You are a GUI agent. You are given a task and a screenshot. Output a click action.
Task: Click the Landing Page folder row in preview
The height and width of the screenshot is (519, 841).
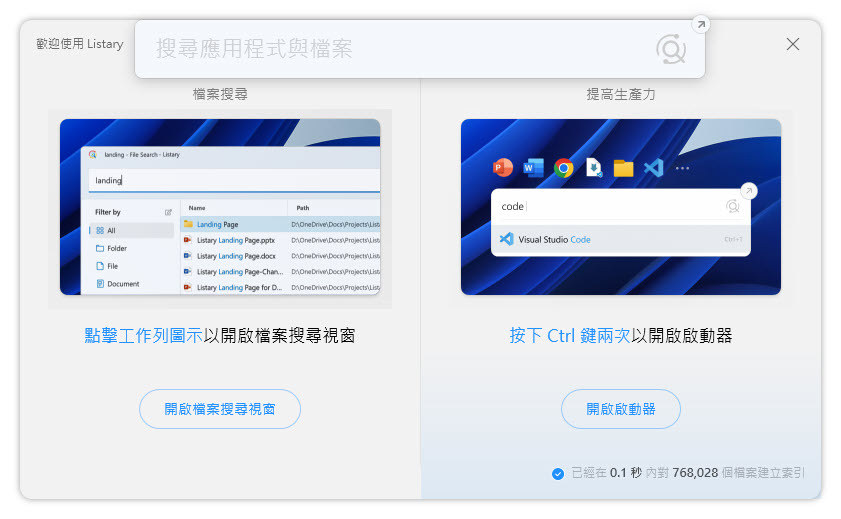(281, 224)
